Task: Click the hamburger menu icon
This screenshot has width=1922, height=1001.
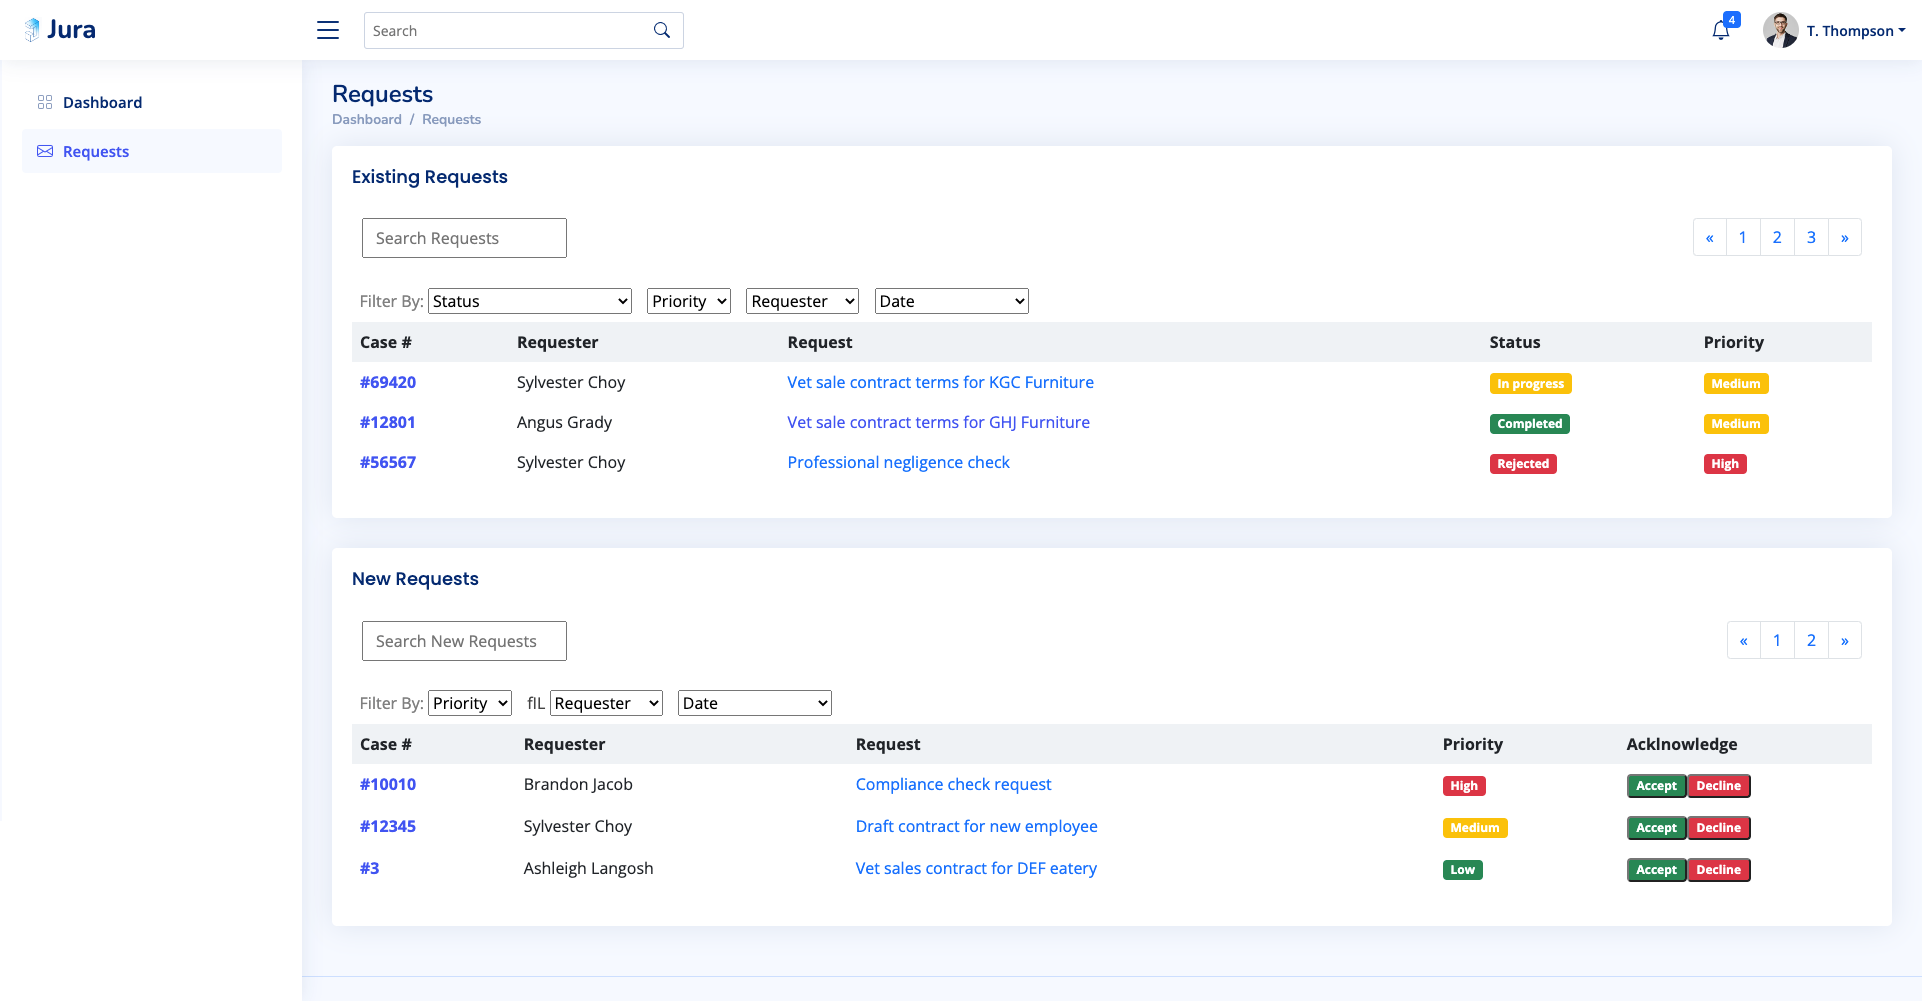Action: pyautogui.click(x=328, y=30)
